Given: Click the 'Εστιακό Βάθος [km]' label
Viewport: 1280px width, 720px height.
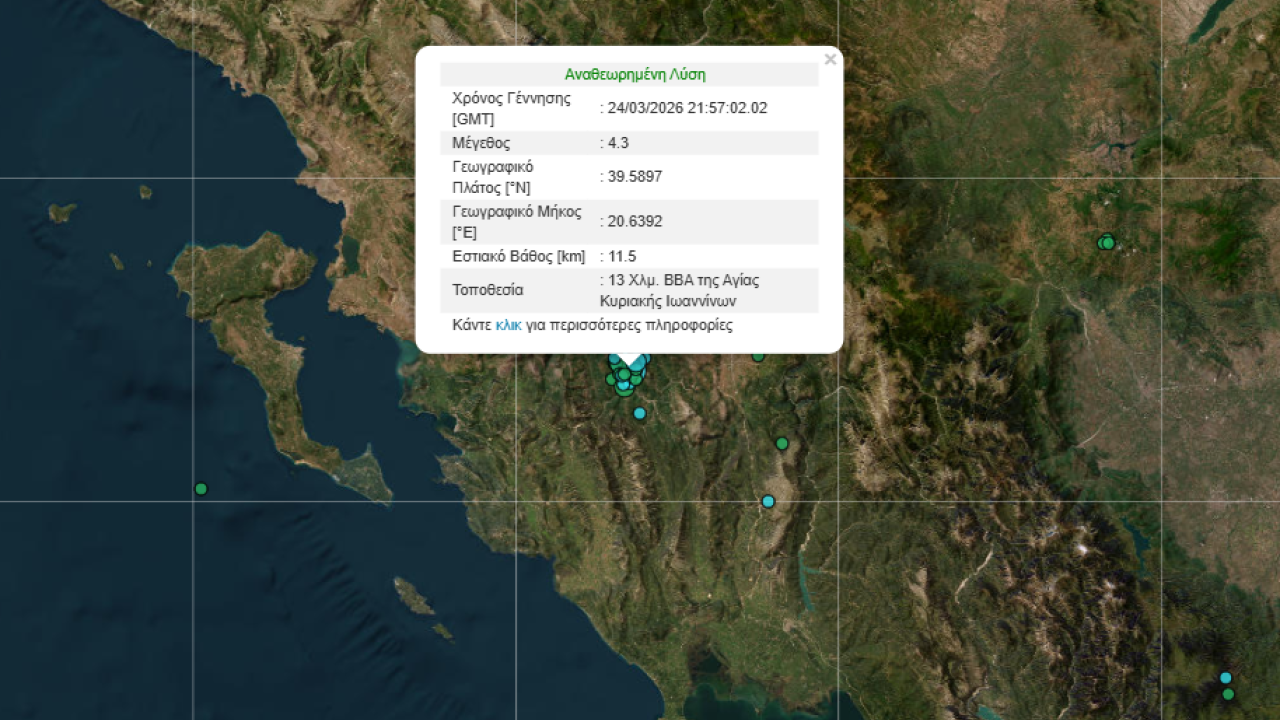Looking at the screenshot, I should pos(518,256).
